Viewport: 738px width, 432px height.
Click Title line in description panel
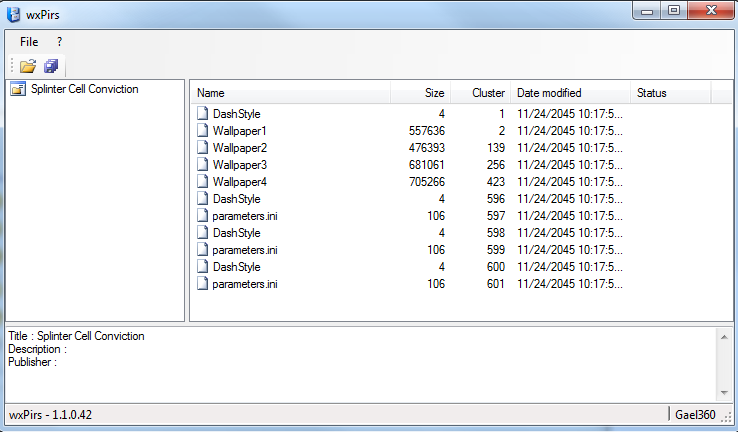pos(76,336)
